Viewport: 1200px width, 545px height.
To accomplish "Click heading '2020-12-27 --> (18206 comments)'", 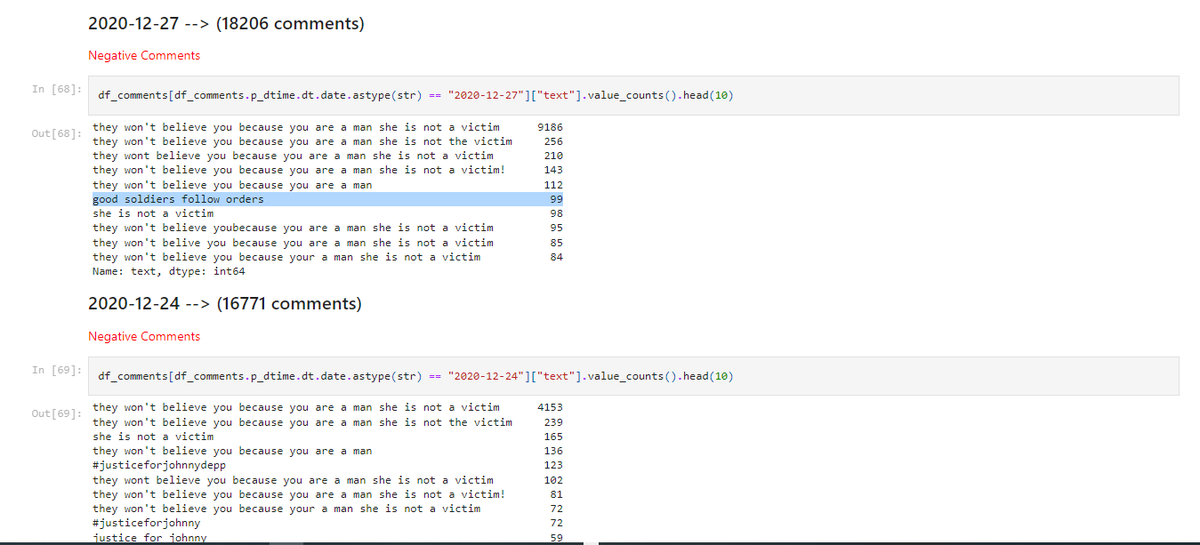I will tap(226, 23).
